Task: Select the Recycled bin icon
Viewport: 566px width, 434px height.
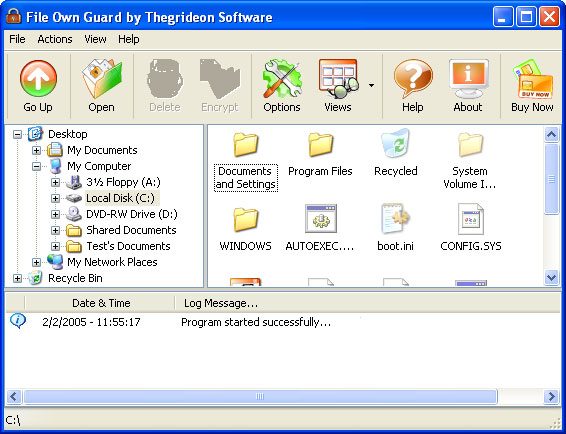Action: point(396,143)
